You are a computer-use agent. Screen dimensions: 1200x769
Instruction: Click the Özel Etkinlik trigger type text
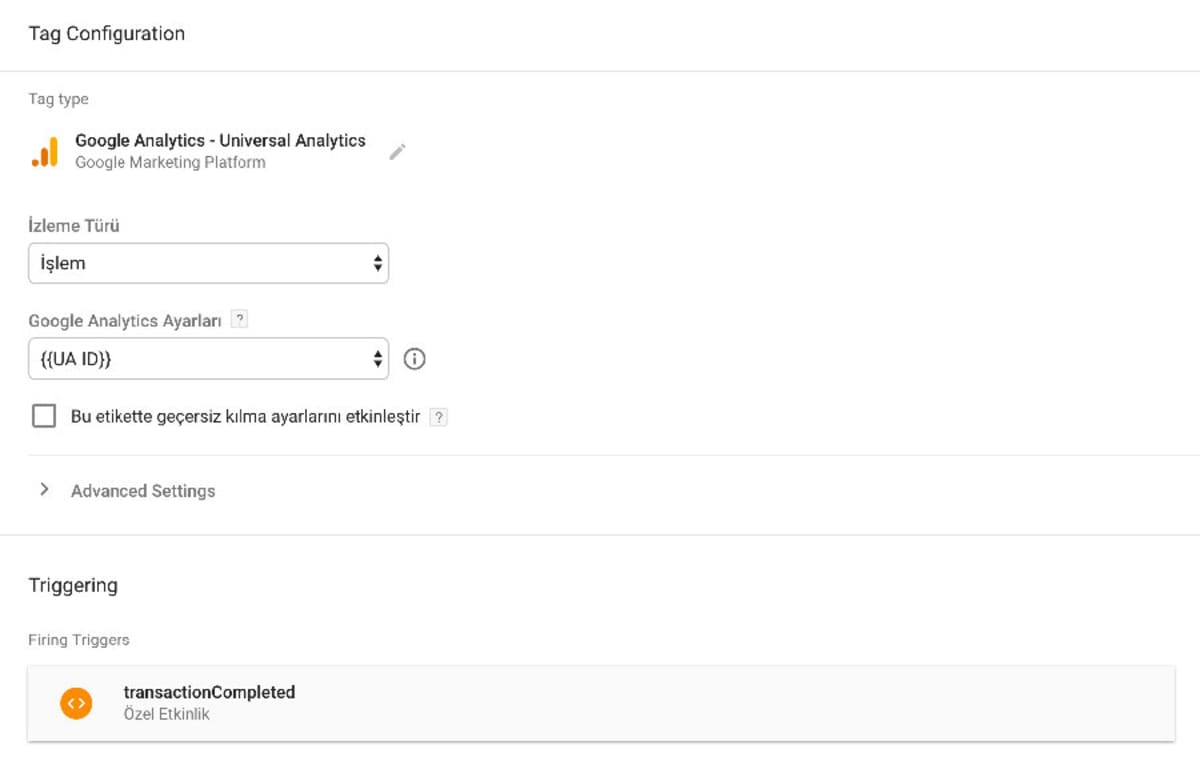(x=166, y=714)
